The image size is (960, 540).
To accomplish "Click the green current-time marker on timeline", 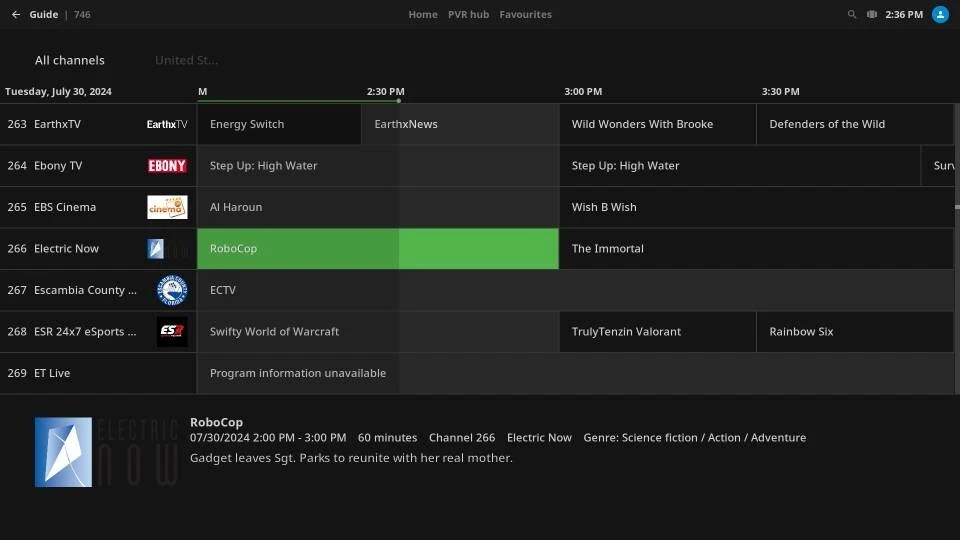I will [398, 100].
